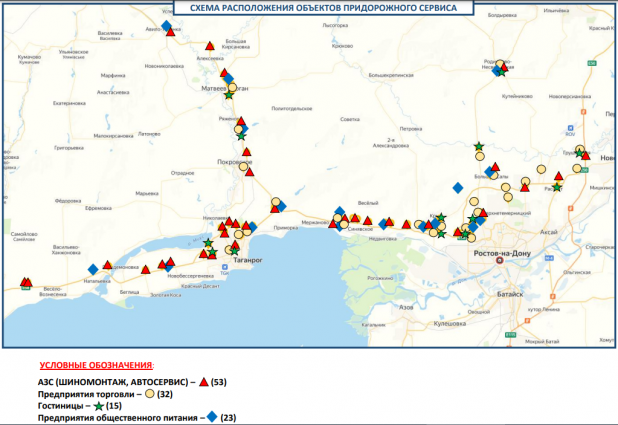Click the Советка label
The width and height of the screenshot is (618, 425).
click(x=350, y=119)
